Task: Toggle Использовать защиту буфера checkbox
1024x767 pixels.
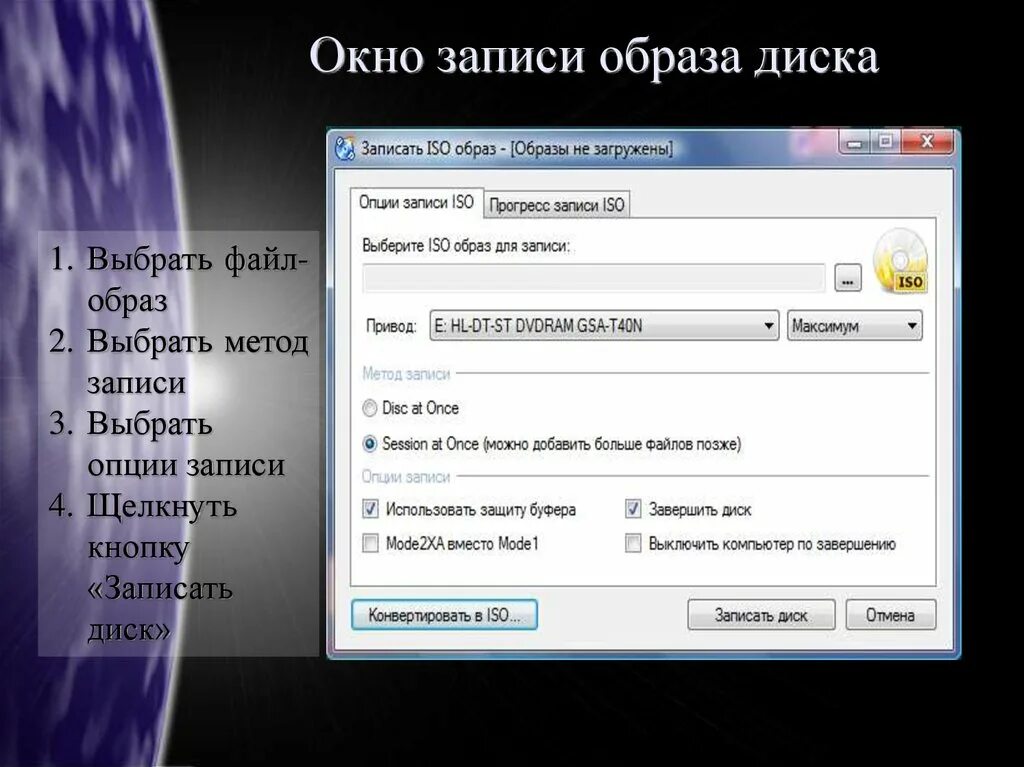Action: (x=370, y=509)
